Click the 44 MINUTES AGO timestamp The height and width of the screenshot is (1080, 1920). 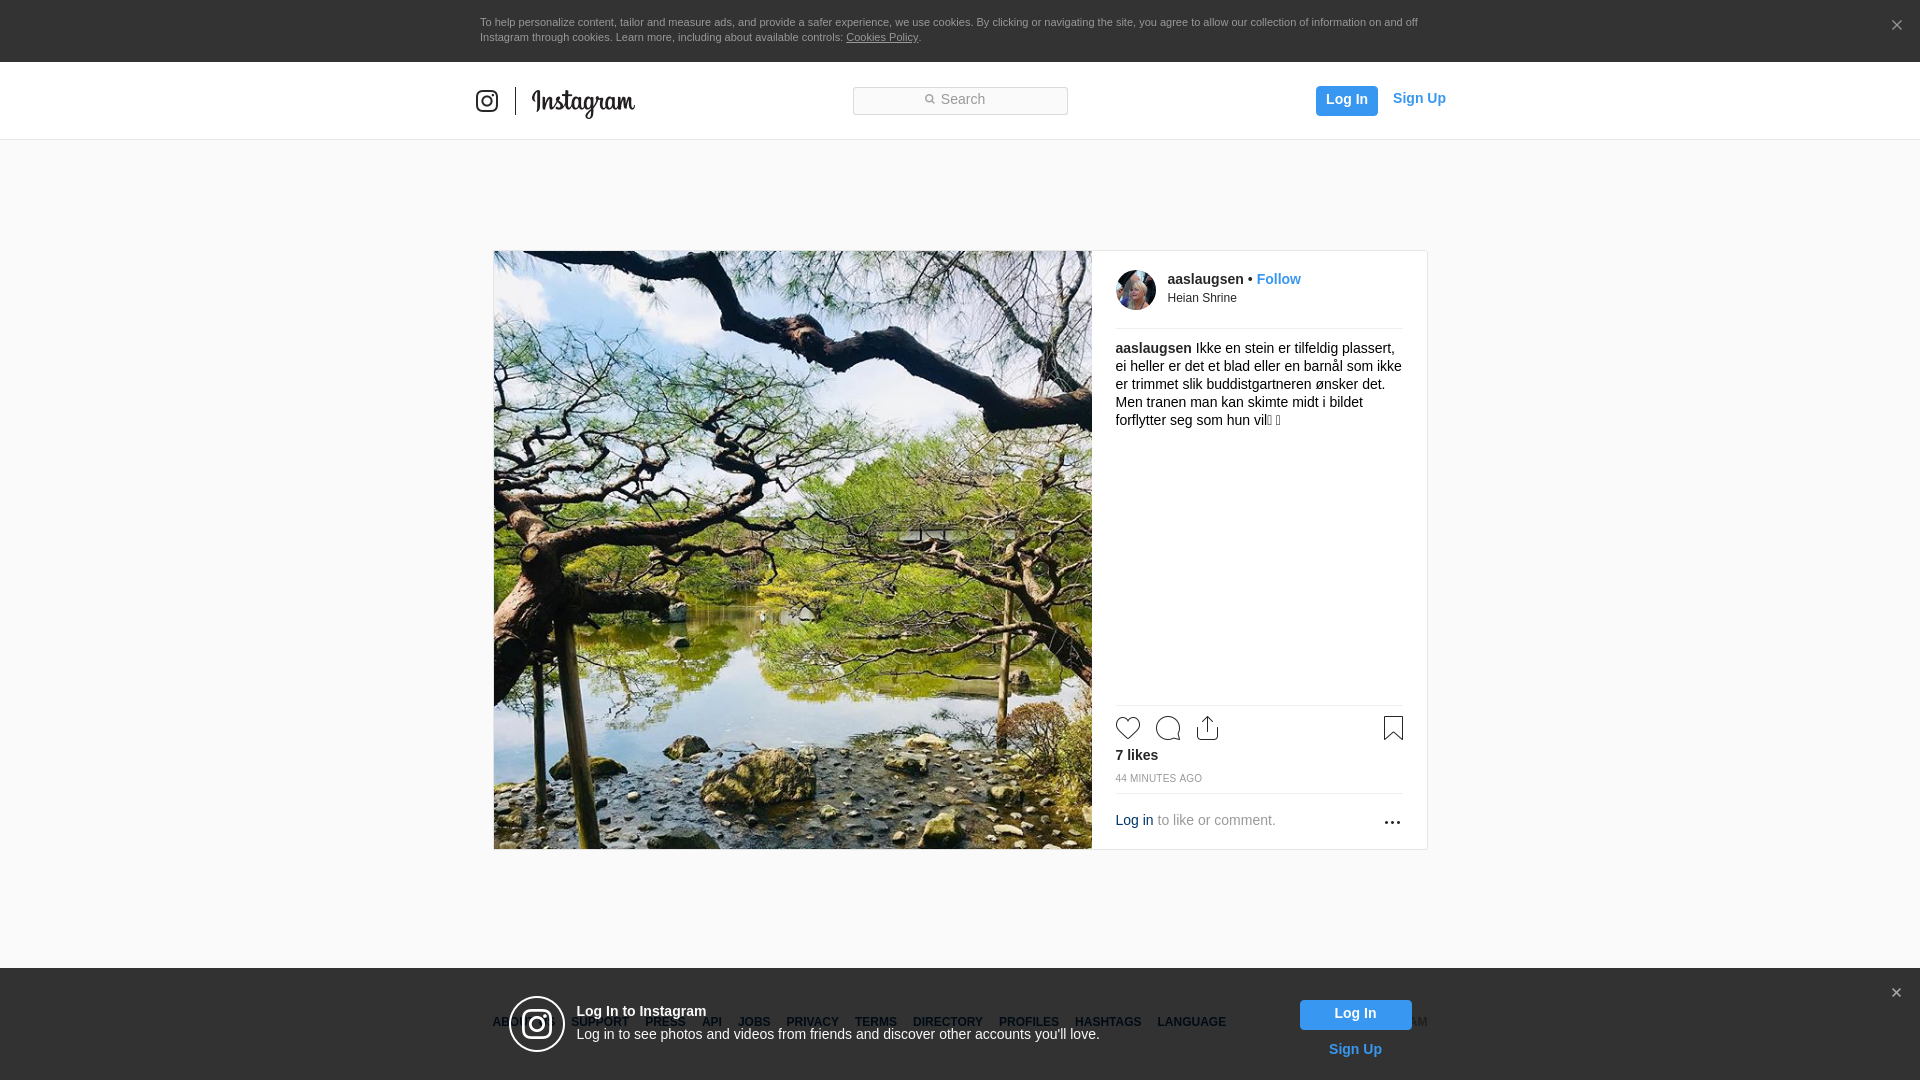click(1159, 778)
